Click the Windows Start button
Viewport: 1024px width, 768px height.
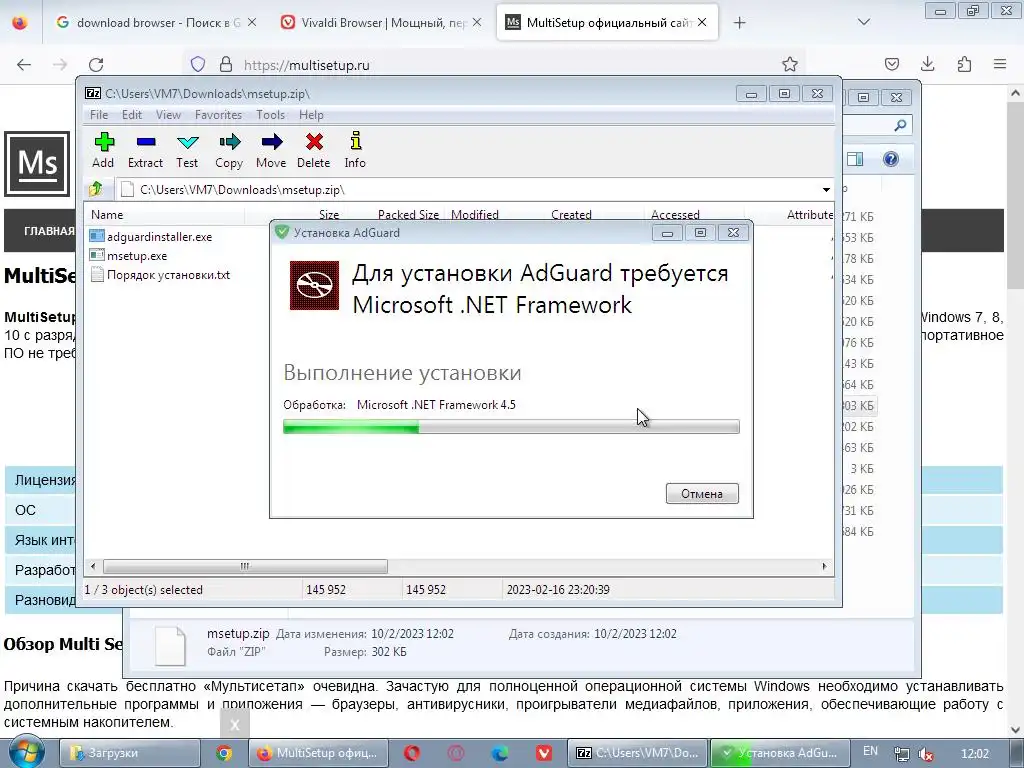pos(26,752)
